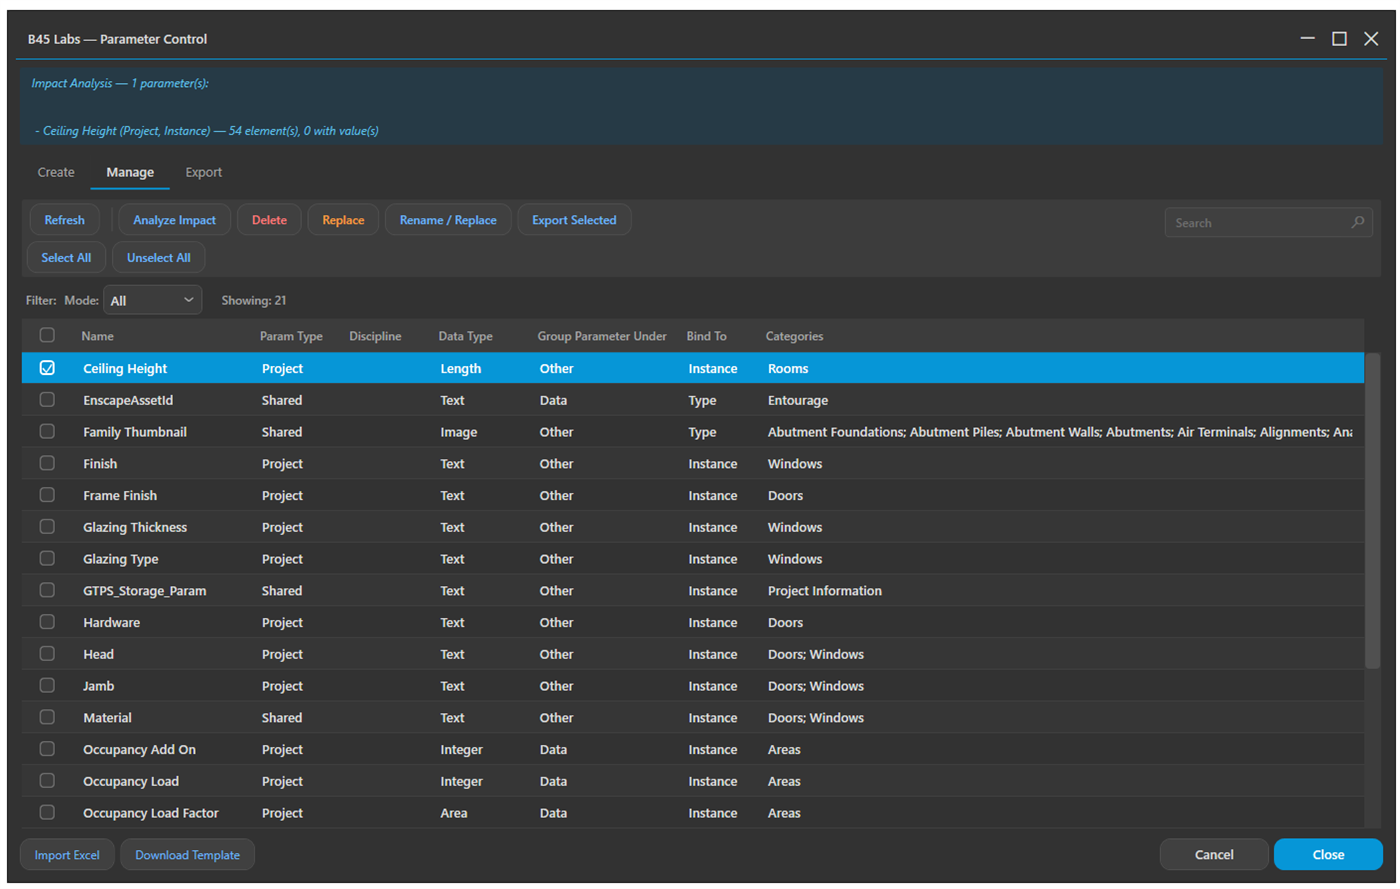Sort by the Bind To column header

pos(706,336)
